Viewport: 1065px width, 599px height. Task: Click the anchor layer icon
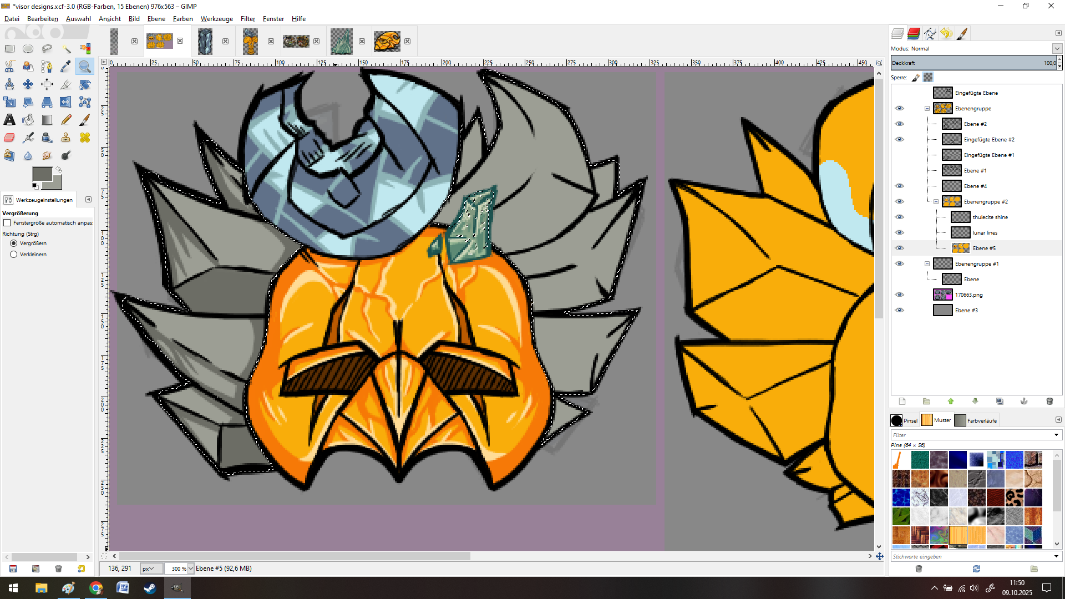[1023, 401]
